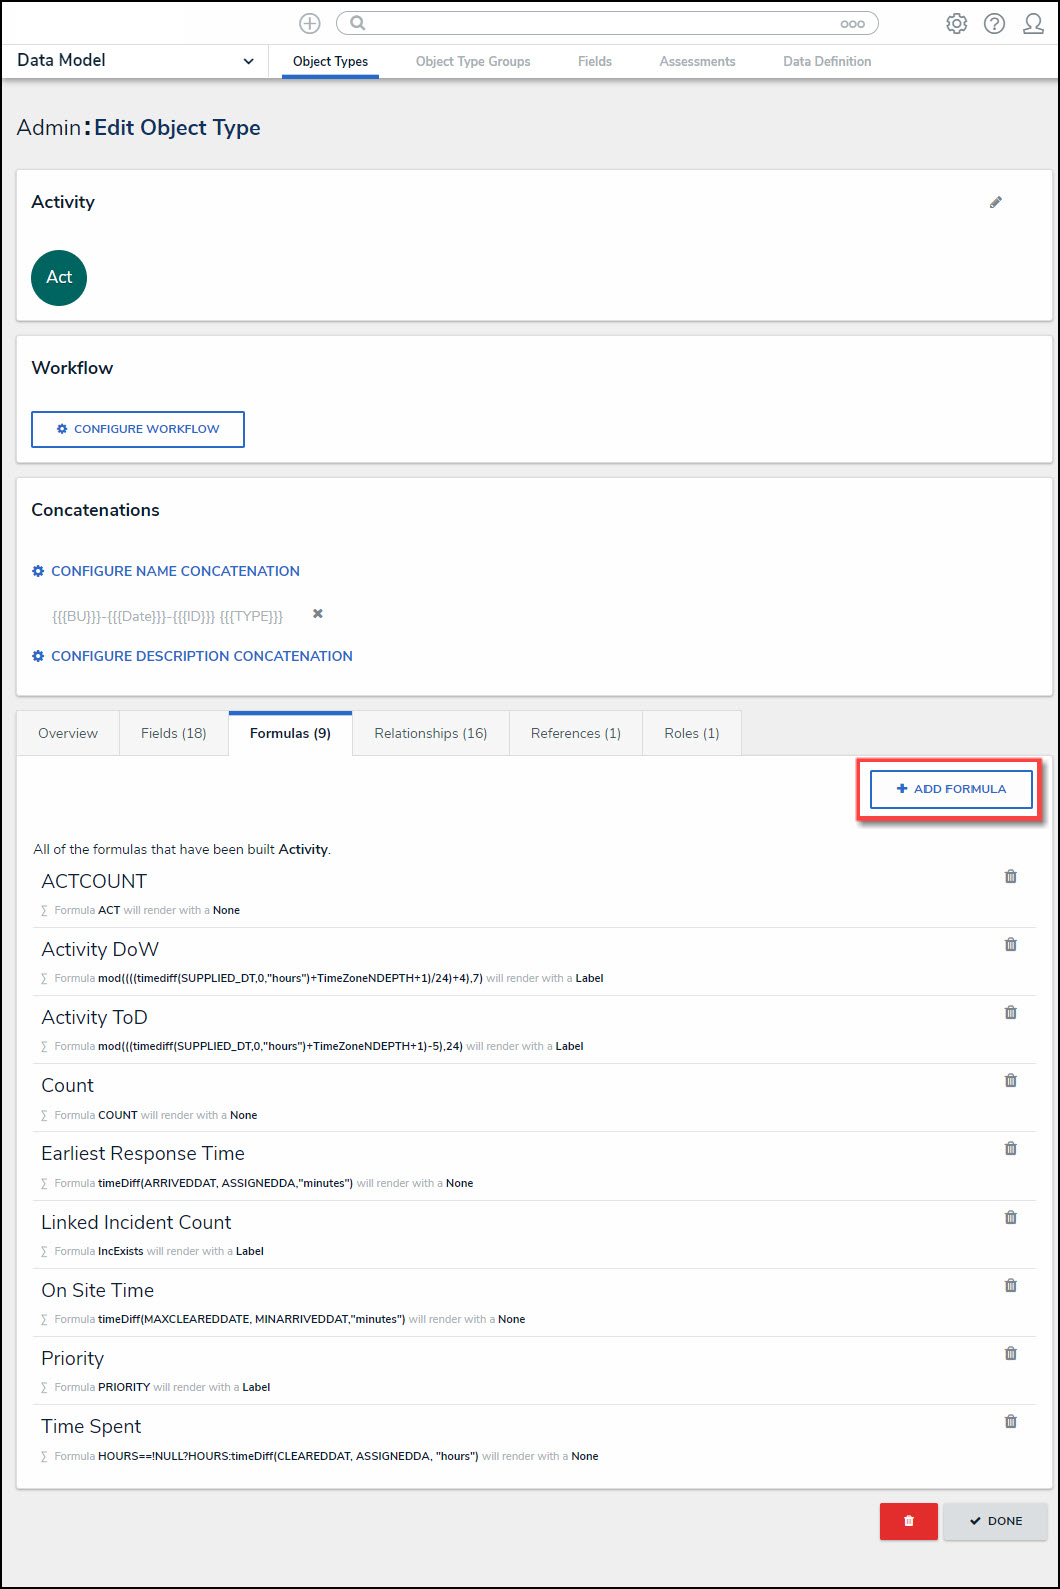
Task: Switch to the Fields (18) tab
Action: pyautogui.click(x=173, y=733)
